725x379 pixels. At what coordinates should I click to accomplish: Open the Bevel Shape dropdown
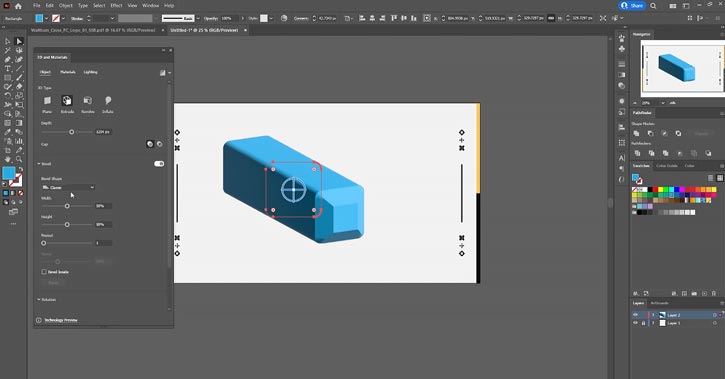click(x=68, y=187)
